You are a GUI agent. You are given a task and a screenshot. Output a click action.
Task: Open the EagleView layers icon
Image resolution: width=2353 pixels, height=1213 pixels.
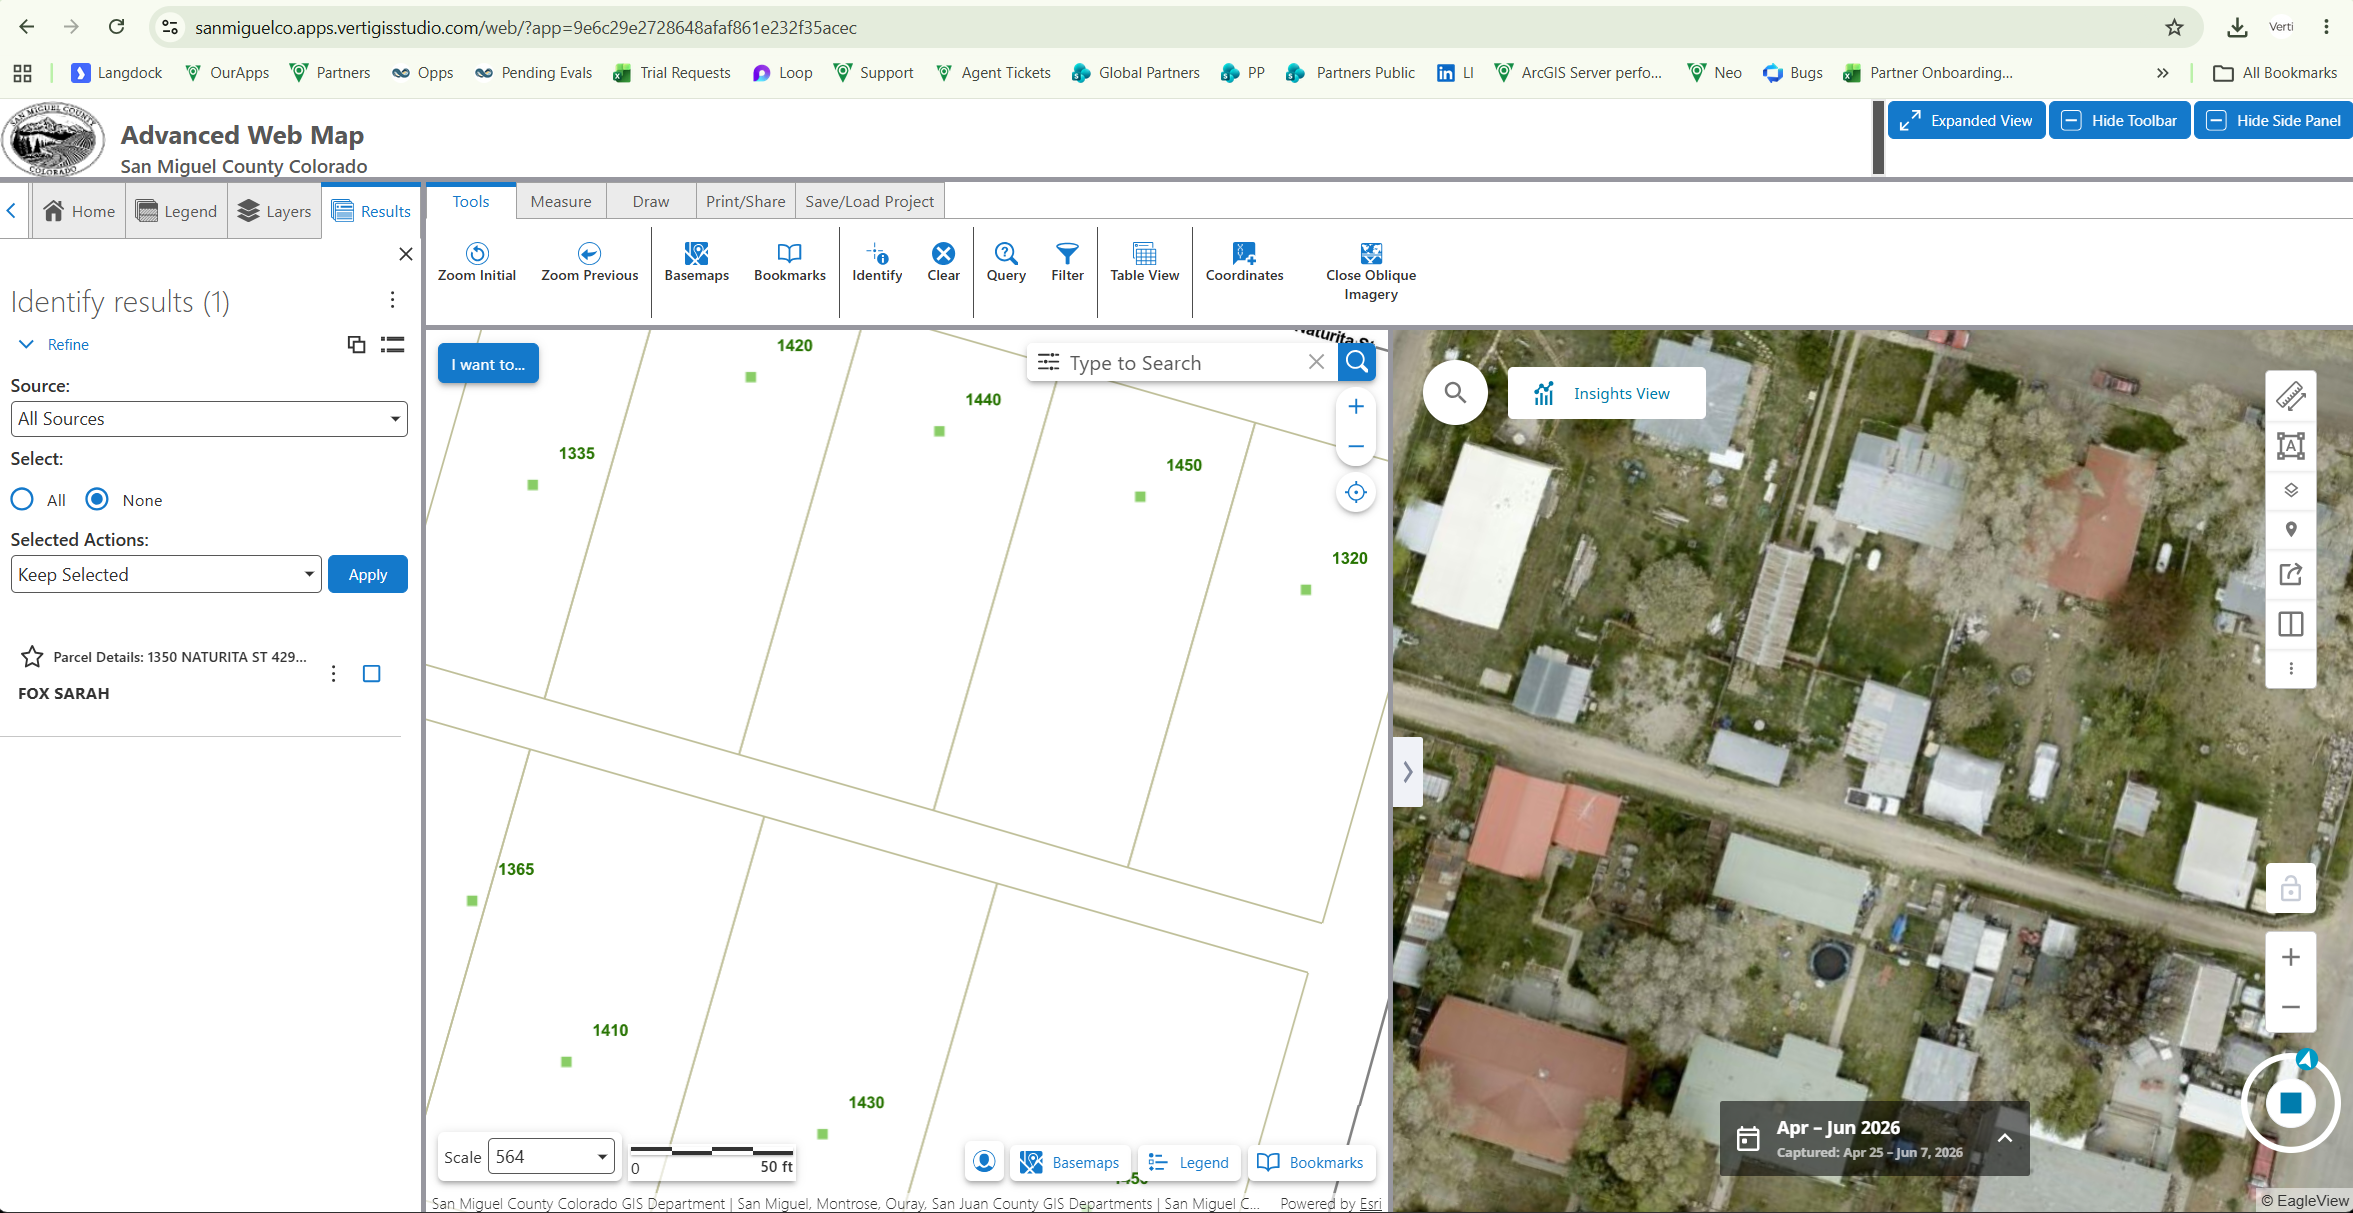(x=2291, y=490)
